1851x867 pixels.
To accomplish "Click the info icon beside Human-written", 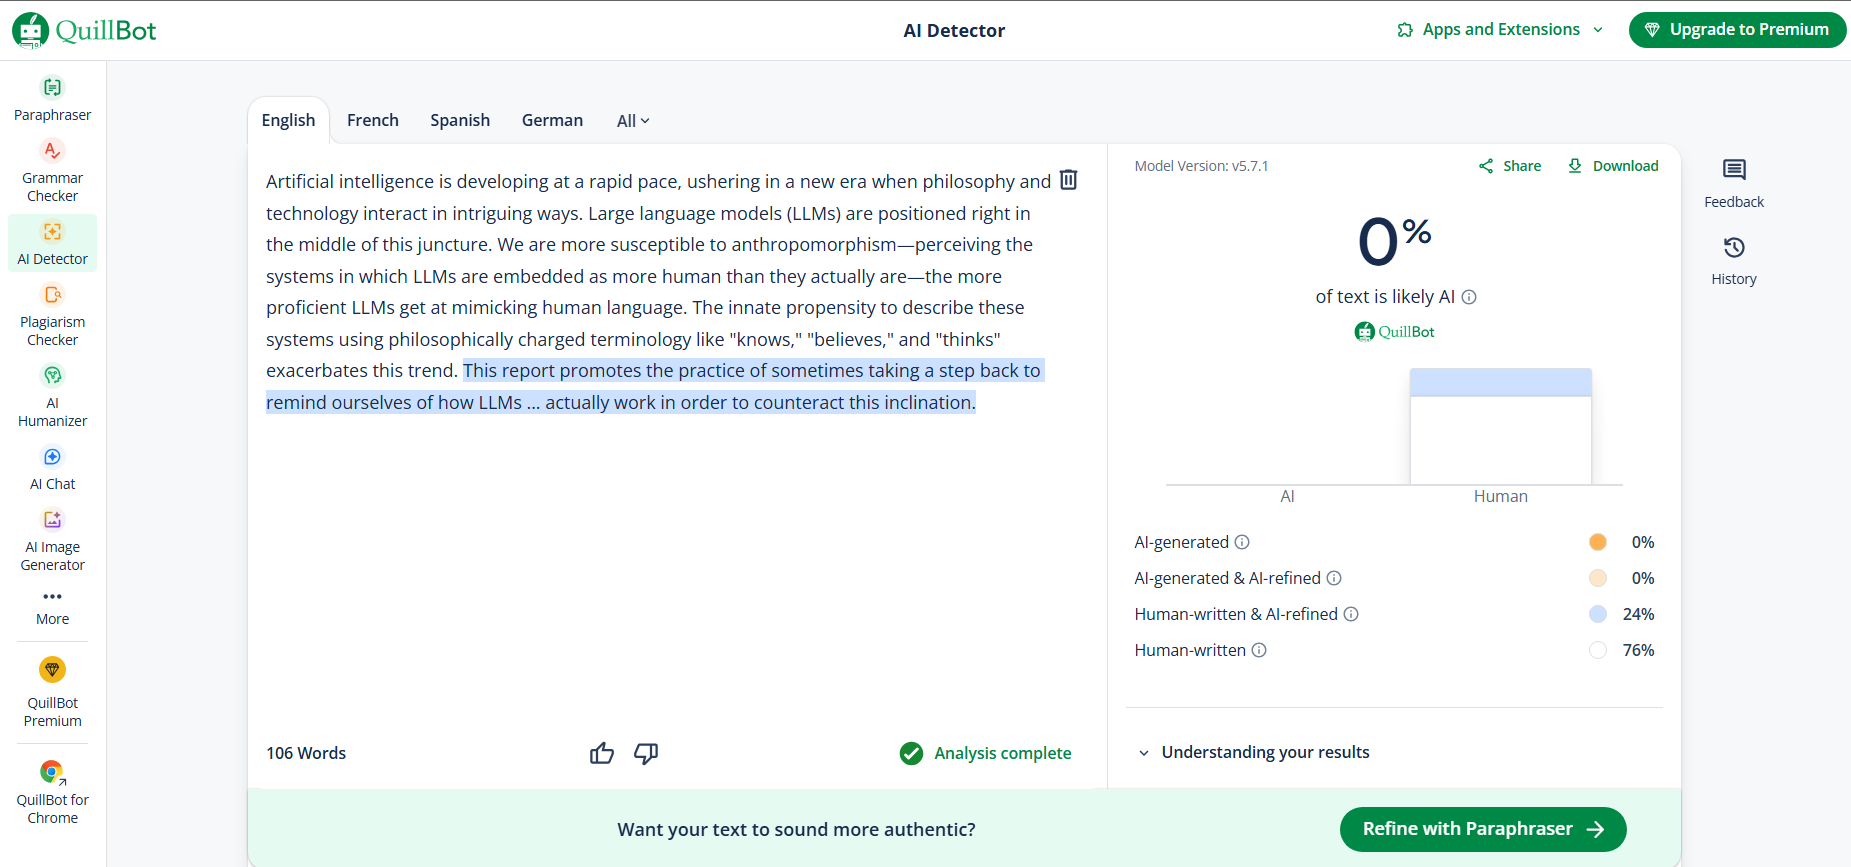I will click(1259, 650).
